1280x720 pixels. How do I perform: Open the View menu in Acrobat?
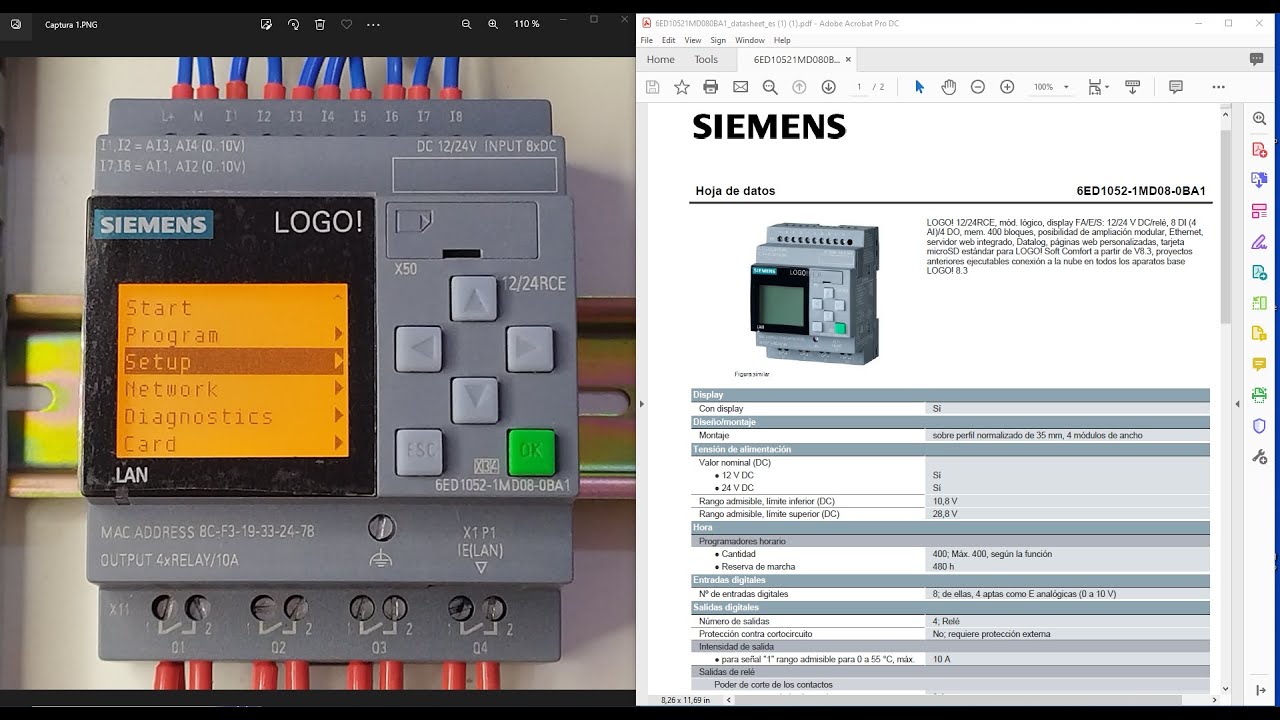point(693,40)
